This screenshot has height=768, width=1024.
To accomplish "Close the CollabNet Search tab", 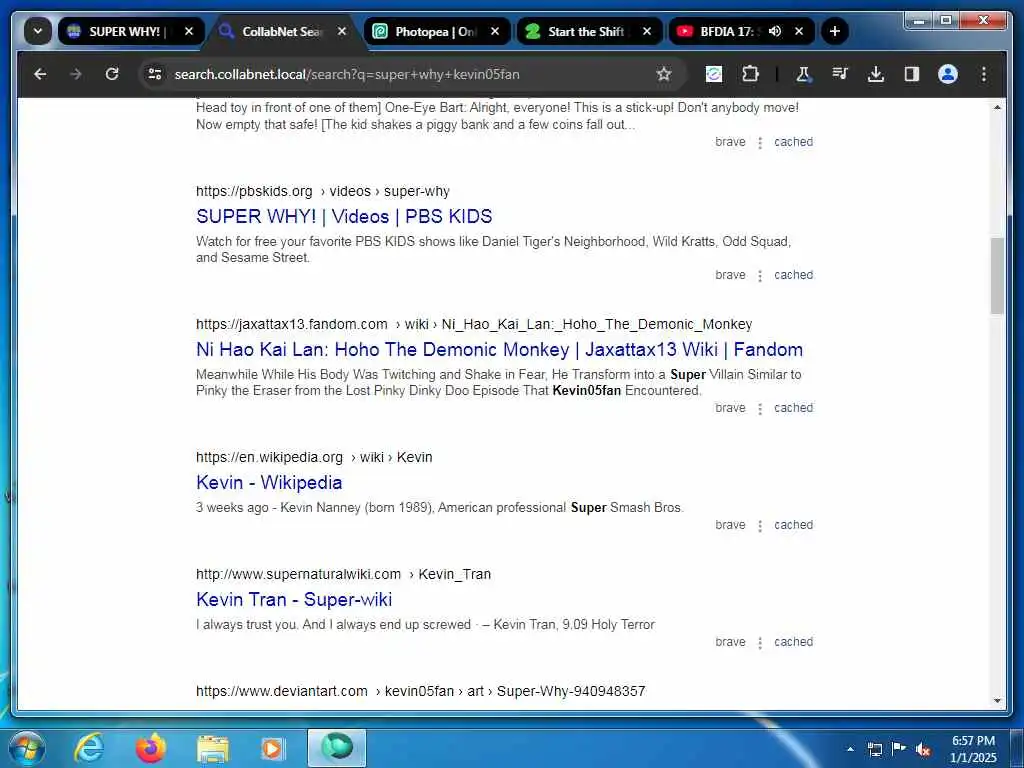I will 342,31.
